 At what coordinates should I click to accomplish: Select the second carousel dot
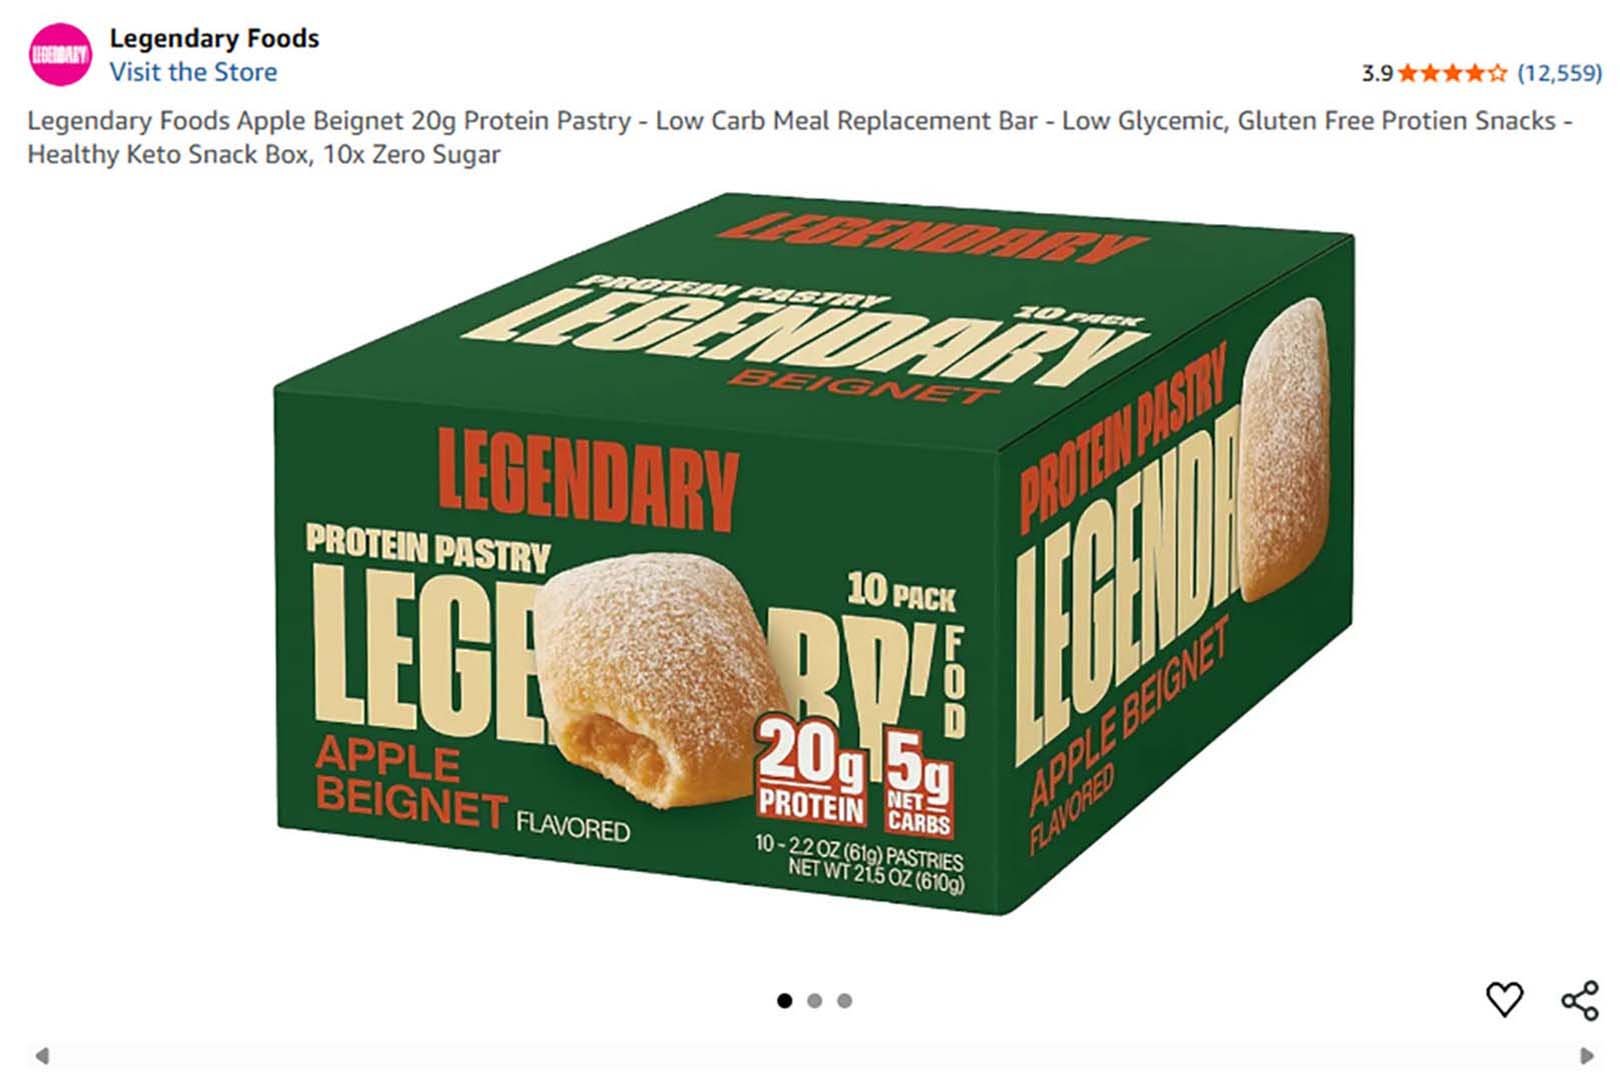815,1000
